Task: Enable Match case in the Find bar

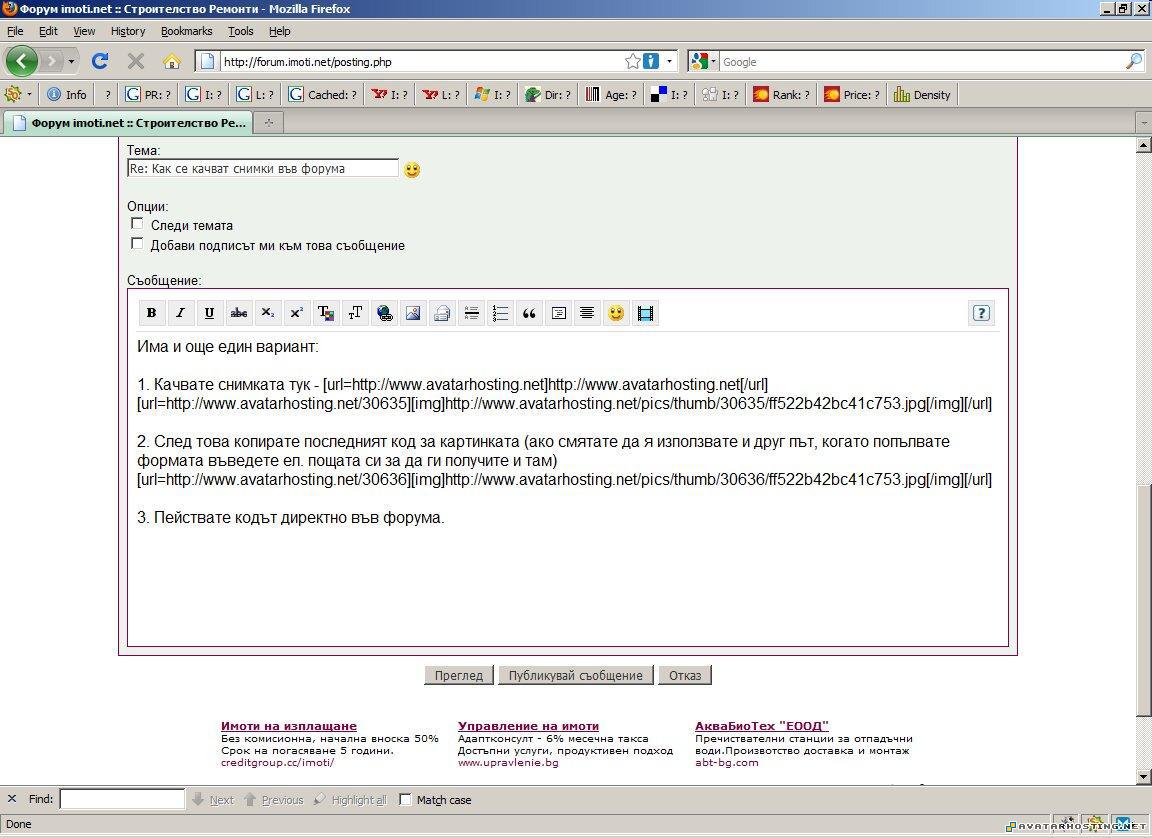Action: pos(405,799)
